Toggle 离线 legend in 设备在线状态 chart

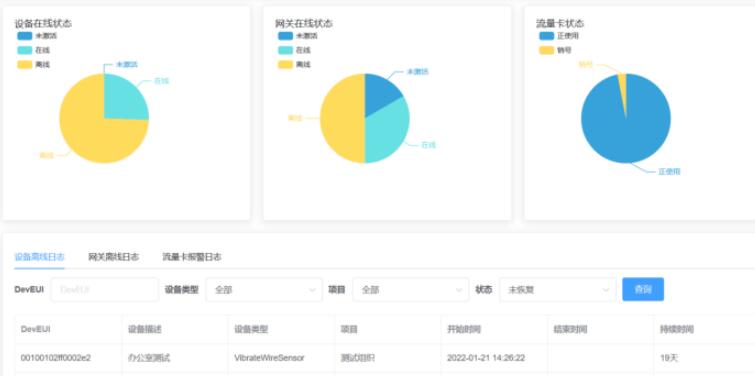point(33,65)
